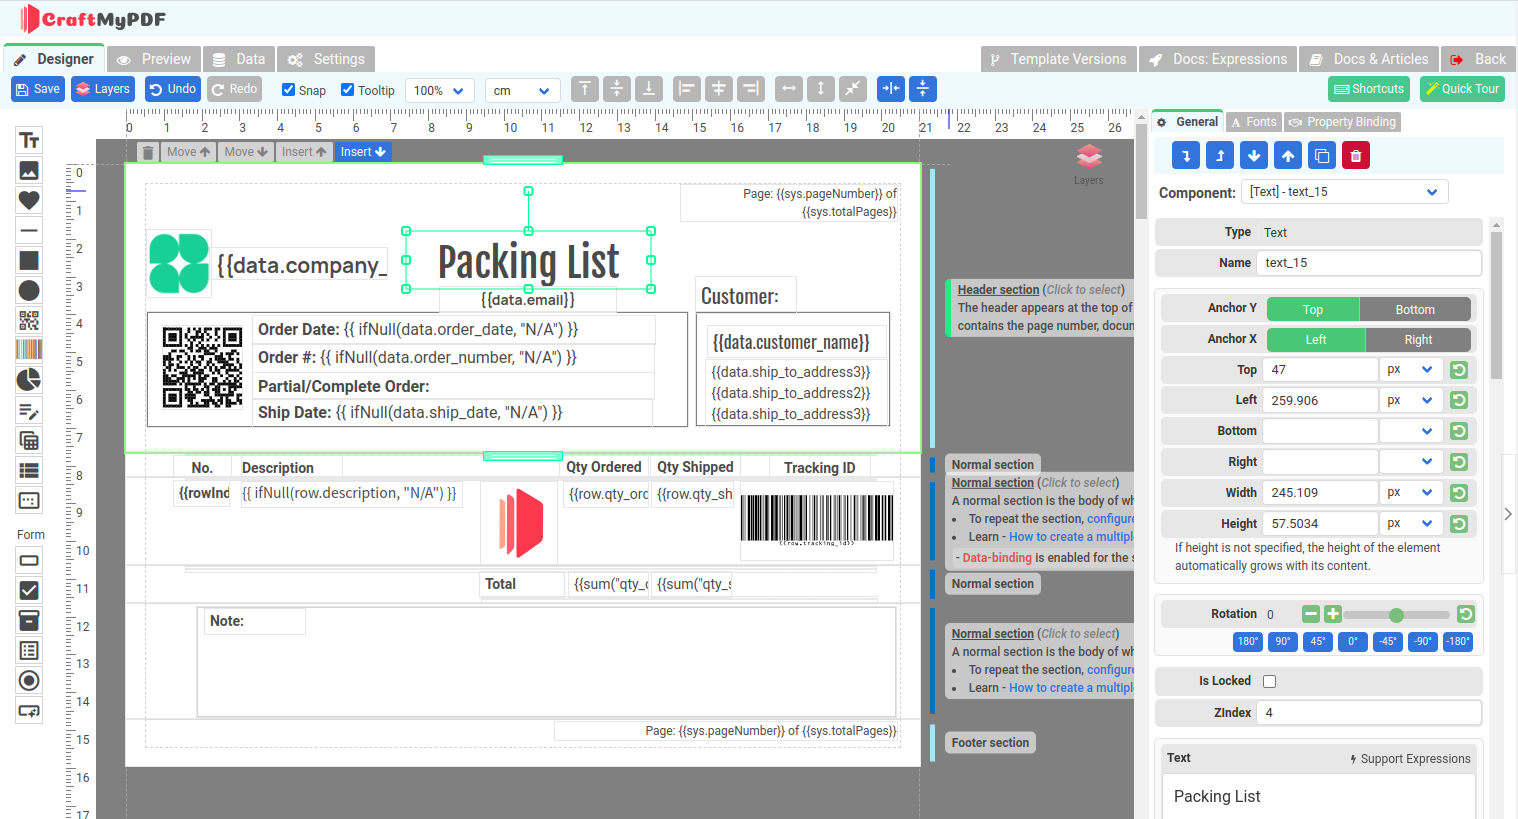Delete the selected component via red trash icon

(1355, 155)
